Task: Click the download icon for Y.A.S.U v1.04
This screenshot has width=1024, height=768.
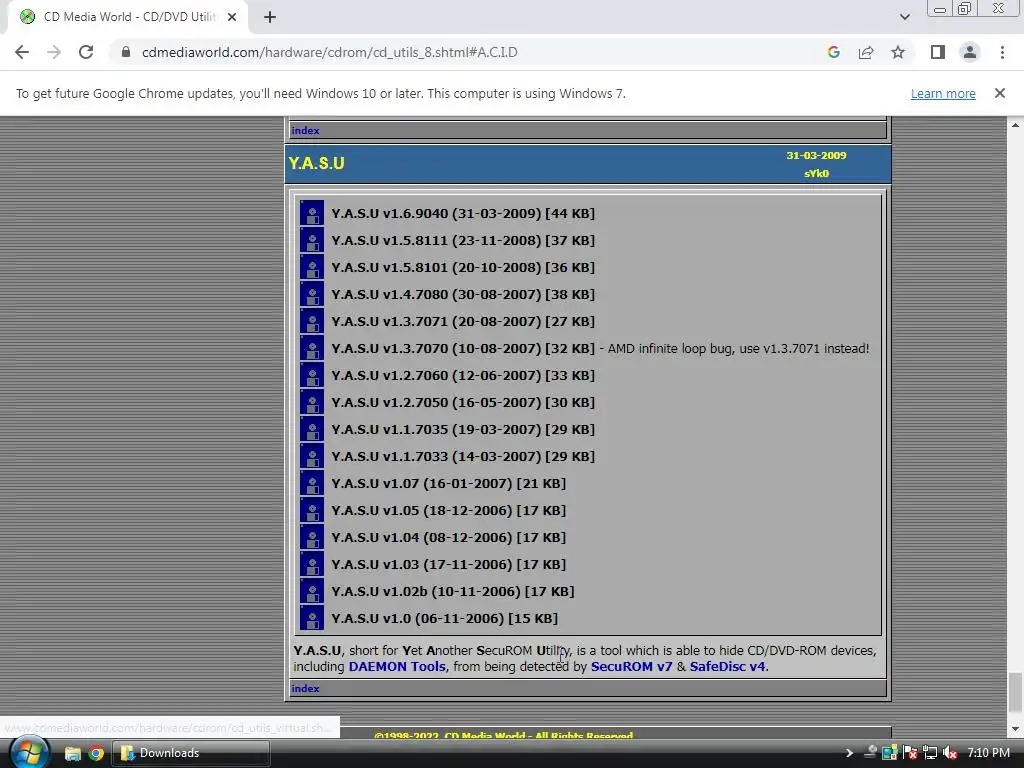Action: click(x=312, y=537)
